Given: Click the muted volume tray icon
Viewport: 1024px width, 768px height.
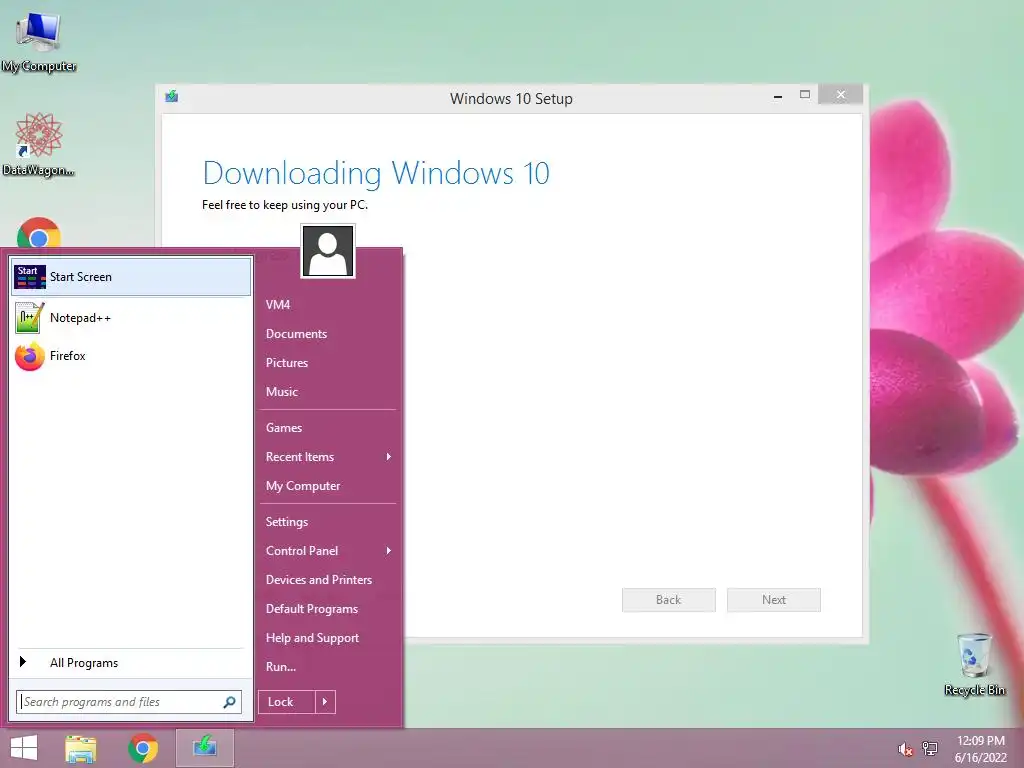Looking at the screenshot, I should pos(905,749).
